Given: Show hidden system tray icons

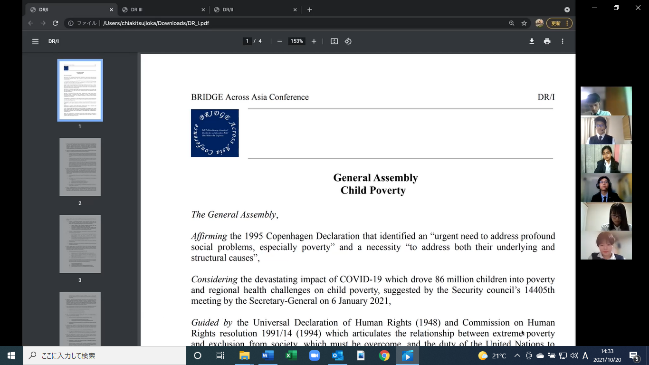Looking at the screenshot, I should point(517,355).
